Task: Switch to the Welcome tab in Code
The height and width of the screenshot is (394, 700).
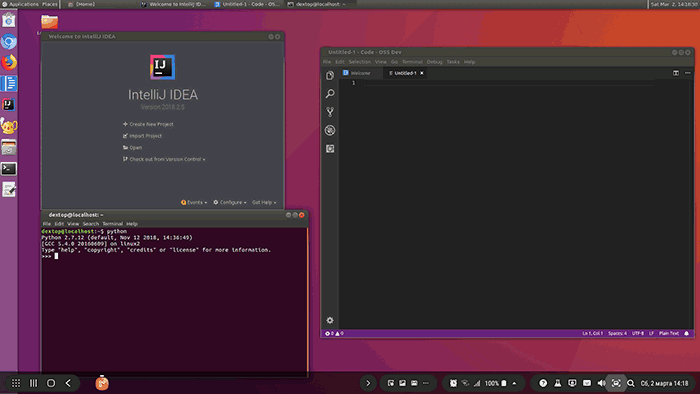Action: pyautogui.click(x=357, y=73)
